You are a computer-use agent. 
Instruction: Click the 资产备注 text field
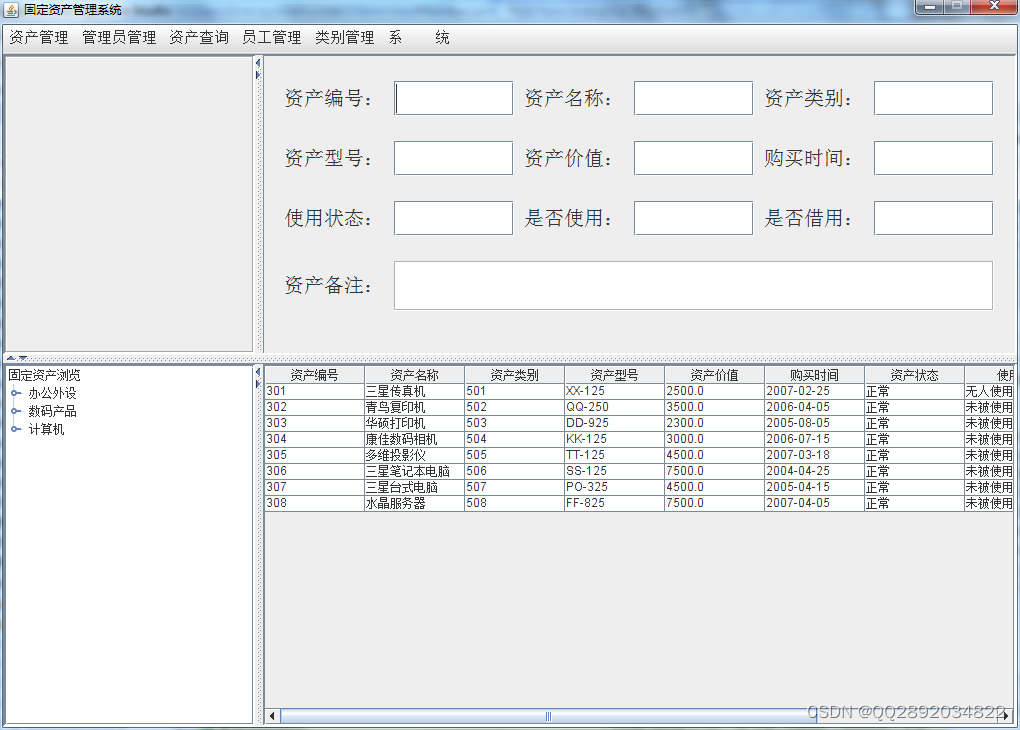click(x=693, y=285)
